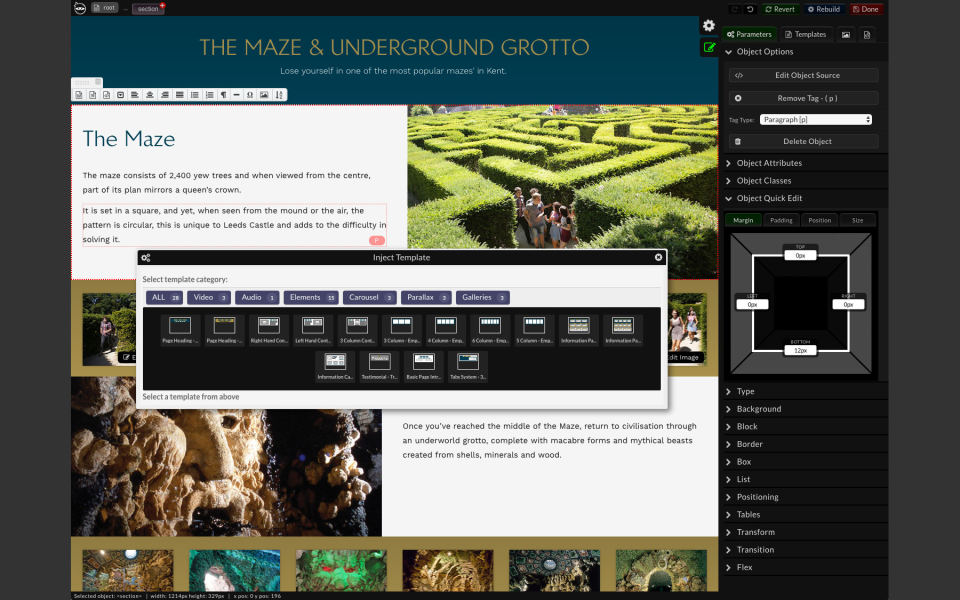Click the dropdown box icon in editor toolbar

click(121, 95)
